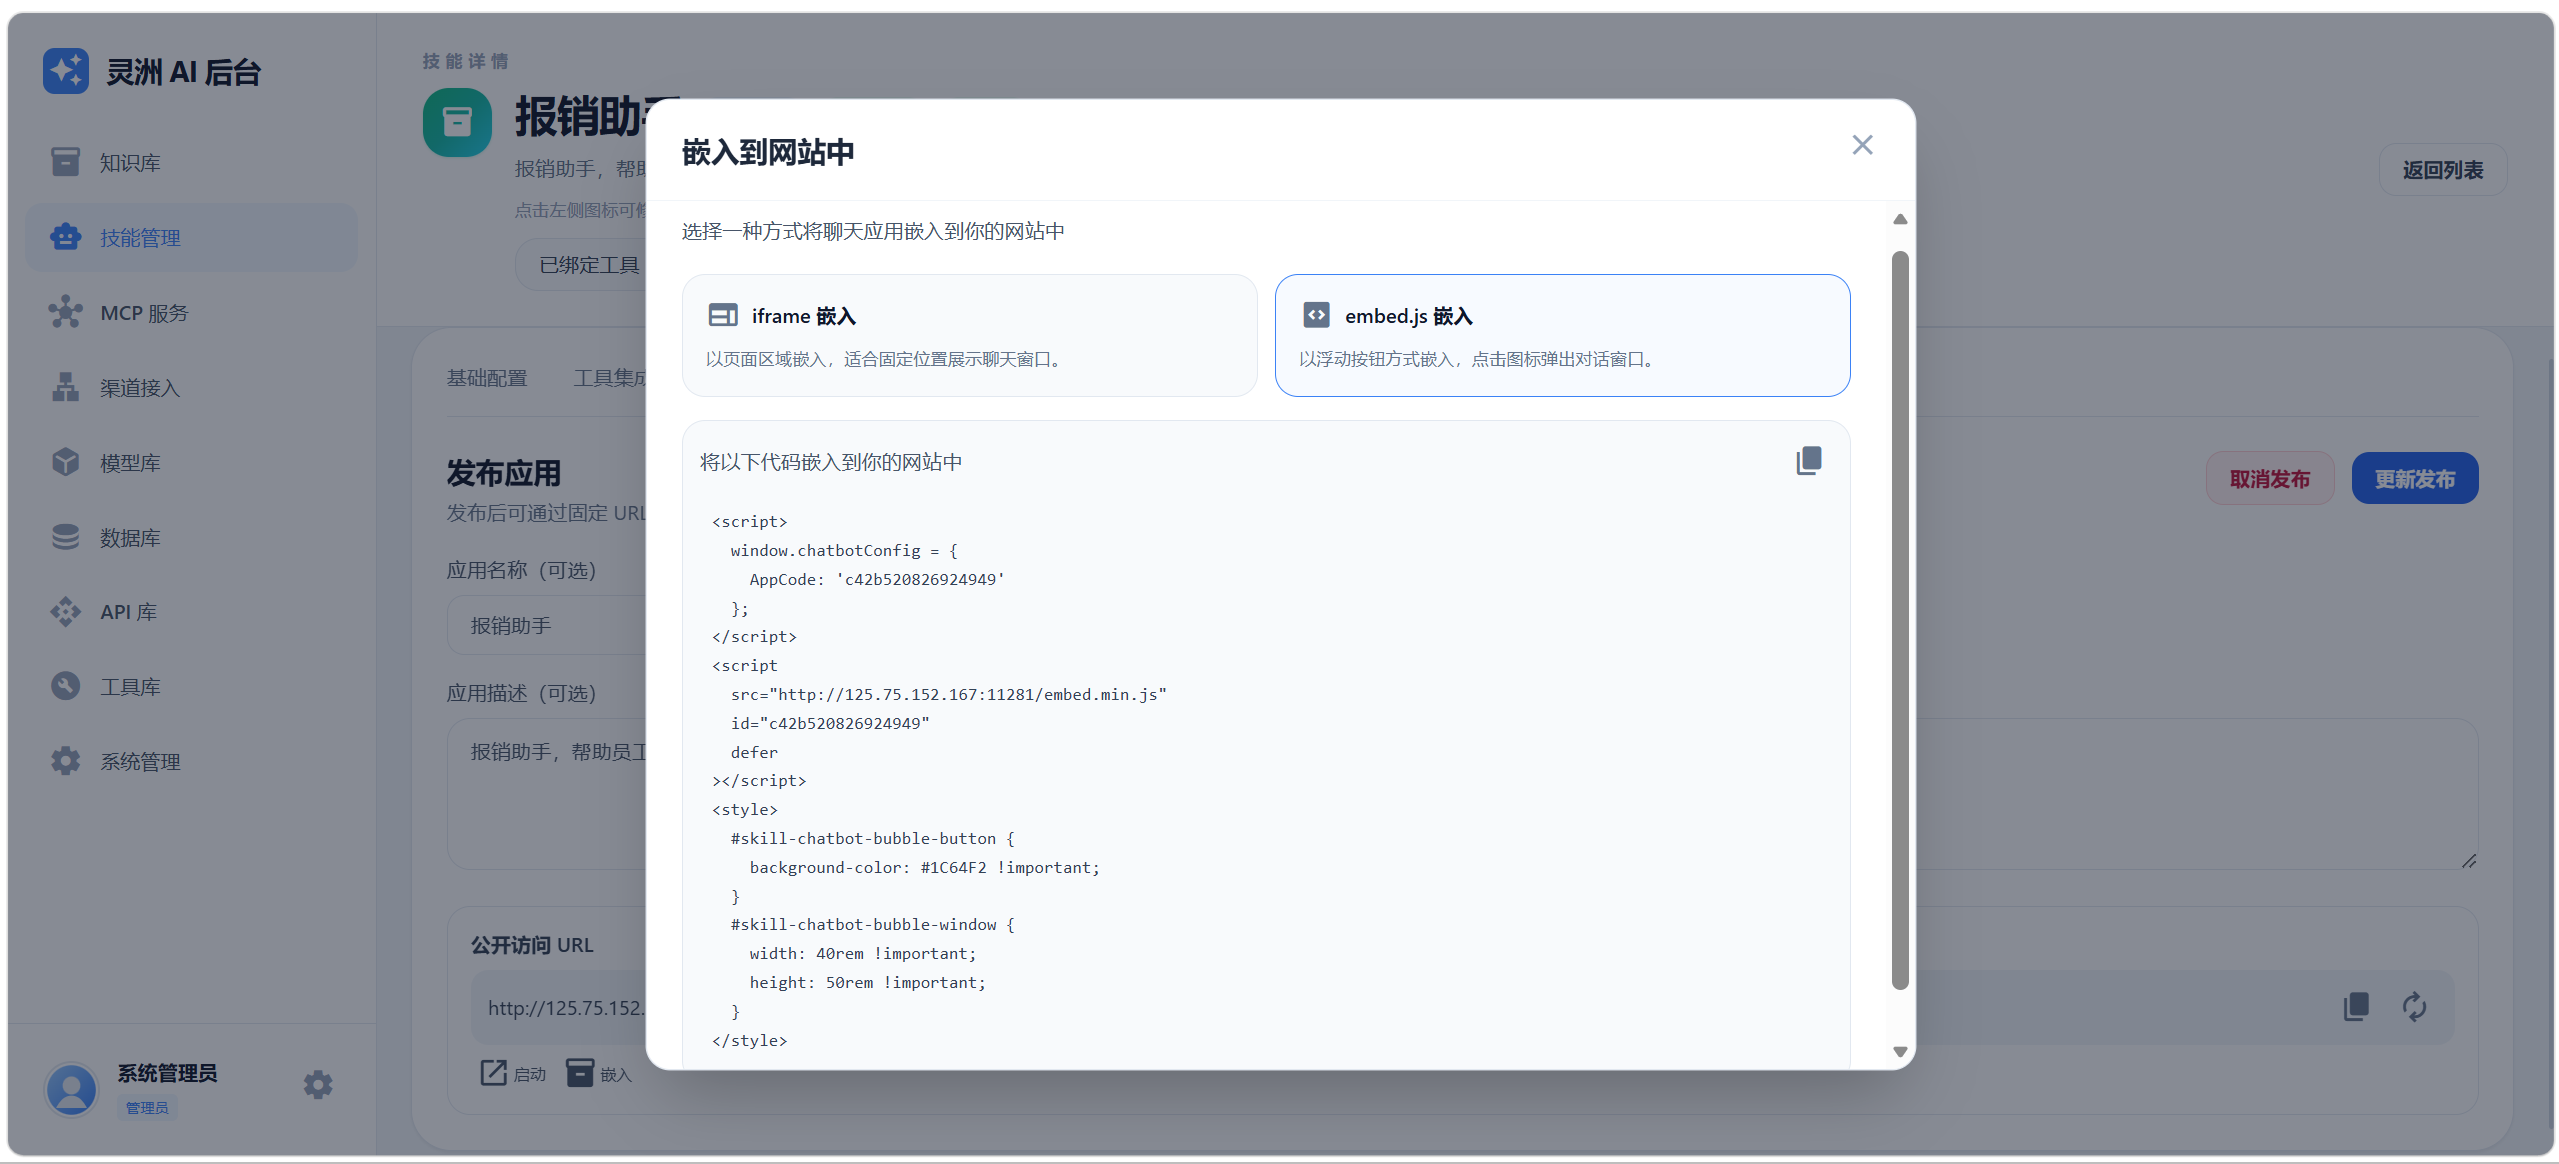Image resolution: width=2559 pixels, height=1164 pixels.
Task: Select the iframe embed option
Action: point(969,336)
